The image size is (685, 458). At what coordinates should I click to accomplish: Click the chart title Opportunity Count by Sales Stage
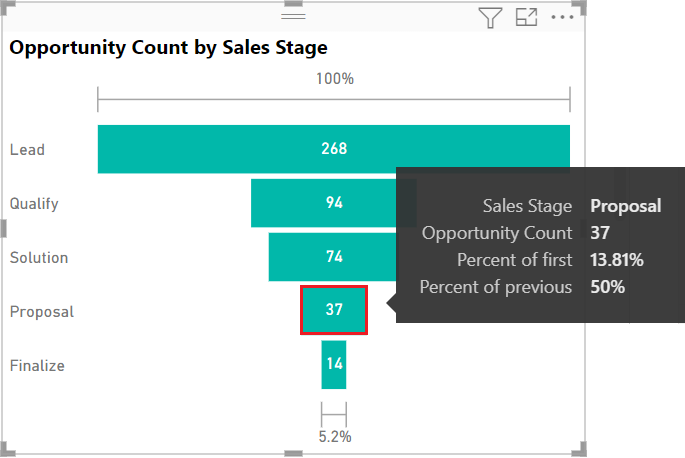[169, 47]
